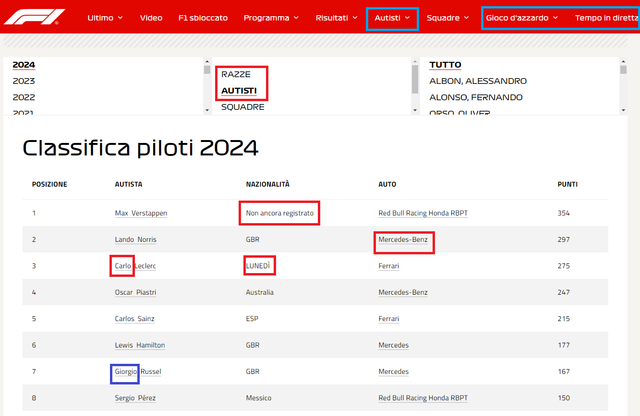The width and height of the screenshot is (640, 416).
Task: Select ALBON, ALESSANDRO in driver filter
Action: (x=478, y=81)
